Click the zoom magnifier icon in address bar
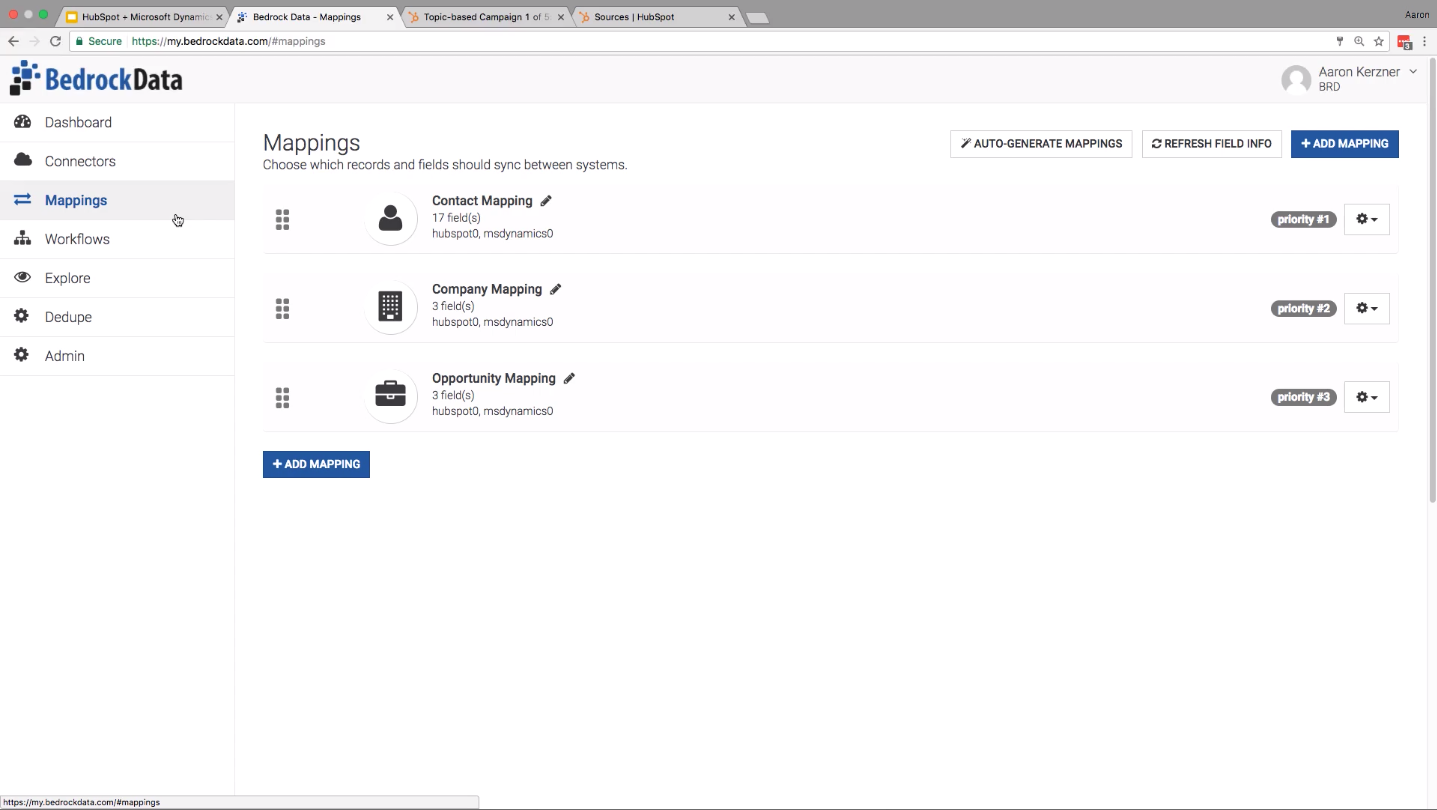This screenshot has width=1437, height=810. [x=1359, y=41]
